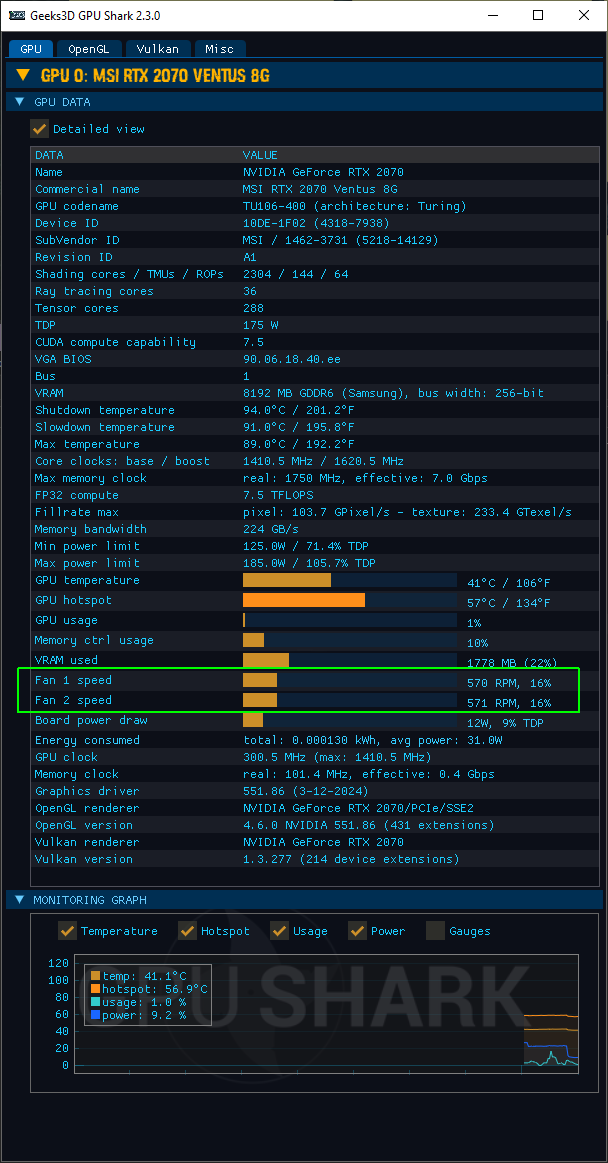Image resolution: width=608 pixels, height=1163 pixels.
Task: Click the Fan 1 speed bar
Action: pos(350,680)
